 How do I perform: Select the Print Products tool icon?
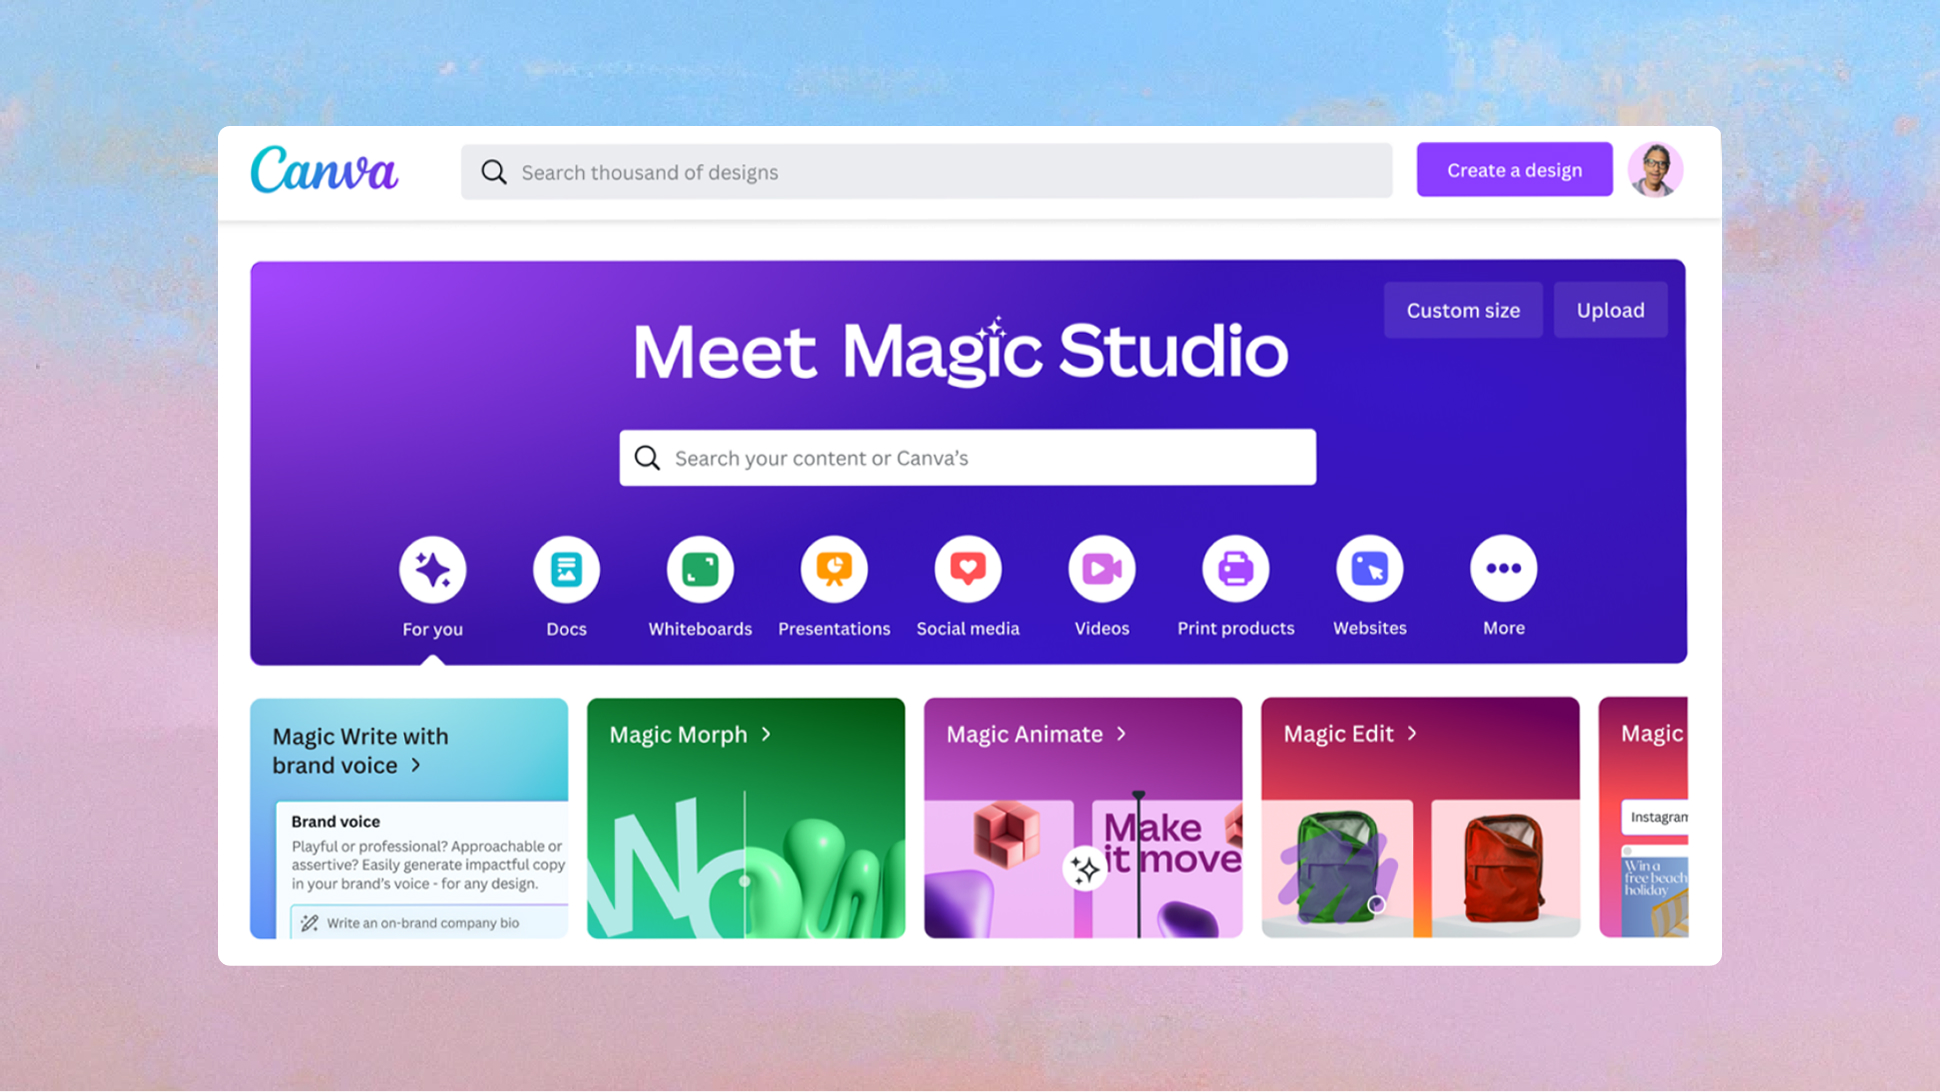(1234, 569)
